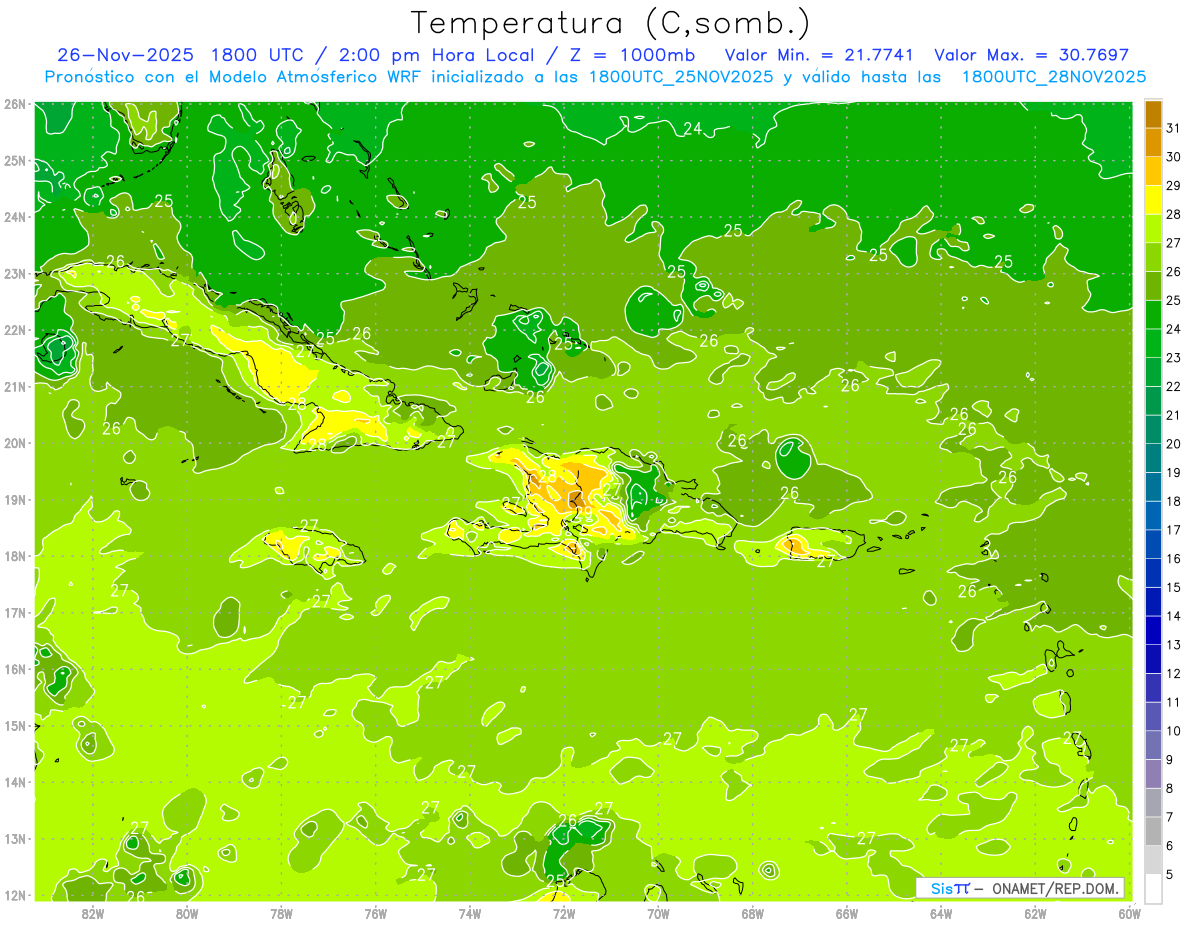Click the 78W longitude axis label

click(x=281, y=913)
